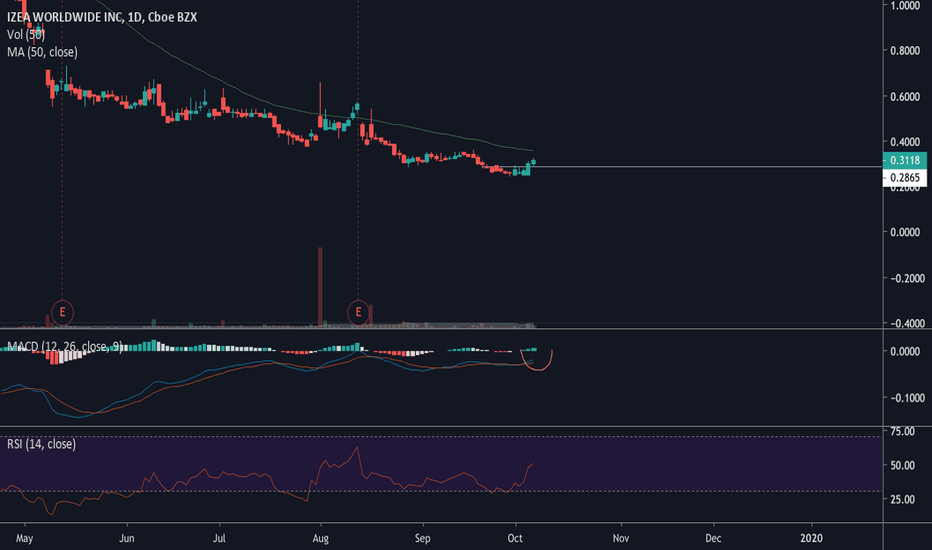Click the 50.00 RSI axis label

tap(902, 466)
